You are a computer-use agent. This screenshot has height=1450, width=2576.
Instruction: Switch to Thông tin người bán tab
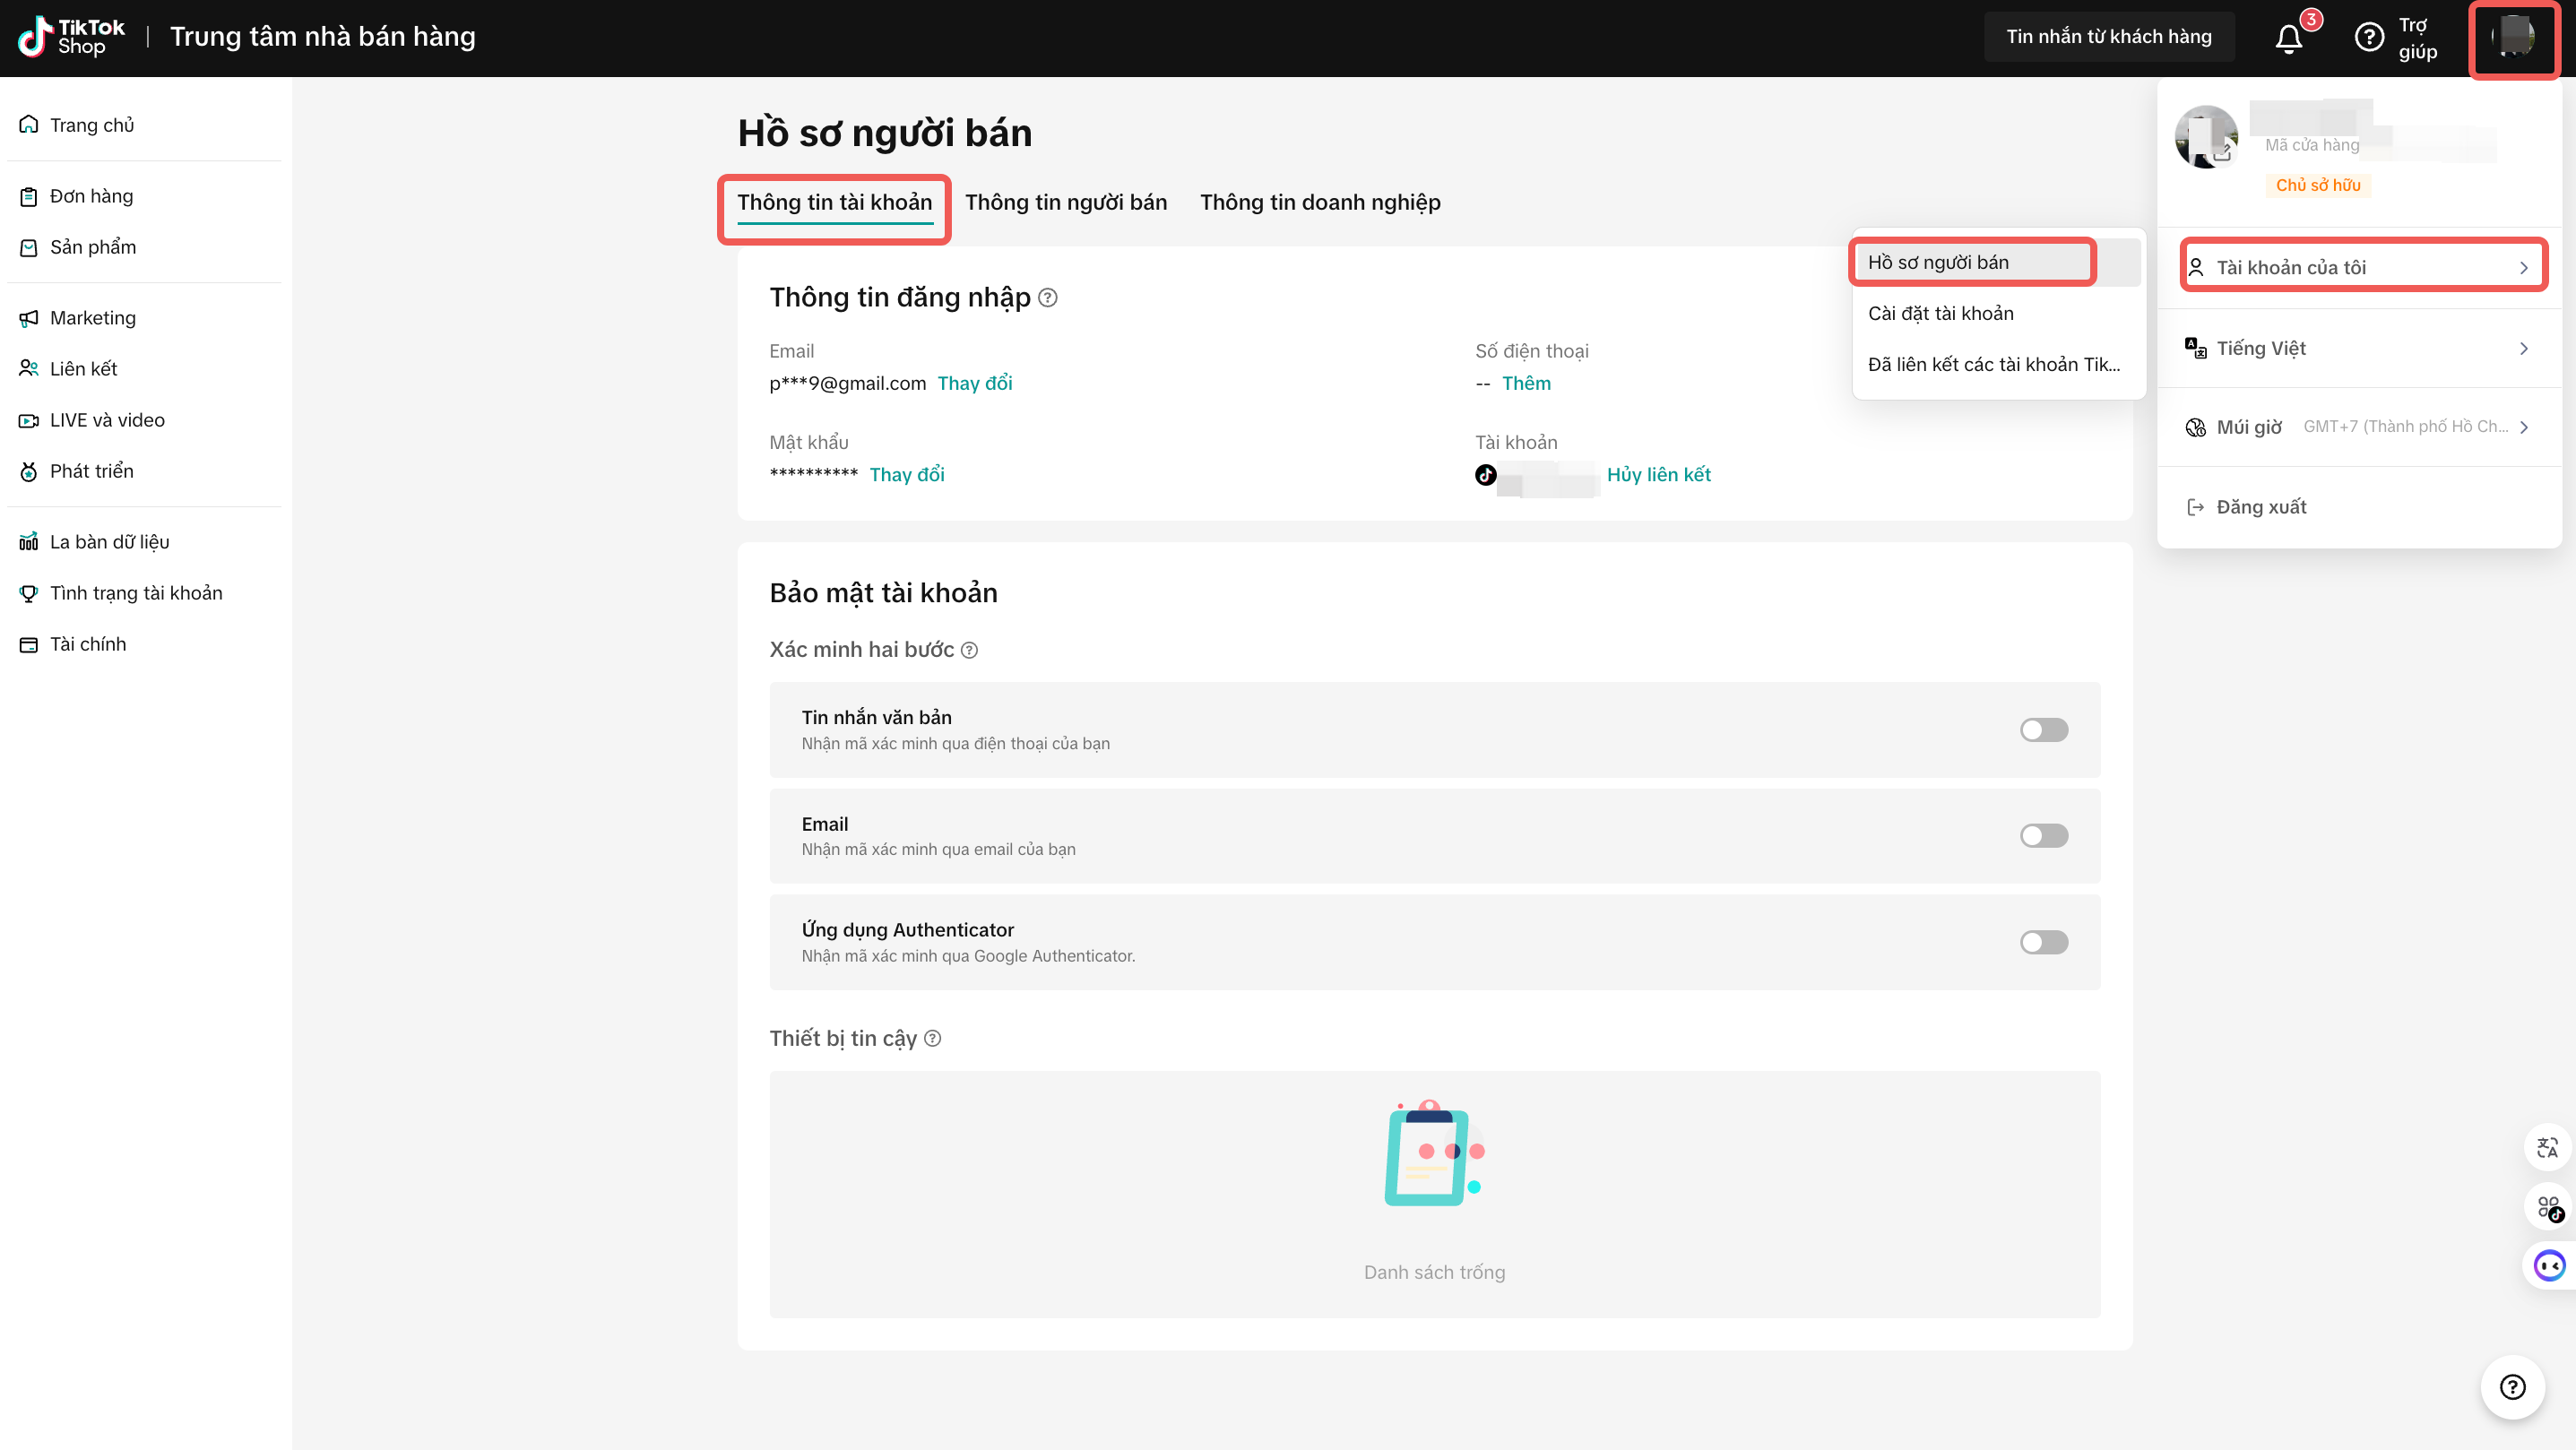click(x=1065, y=202)
